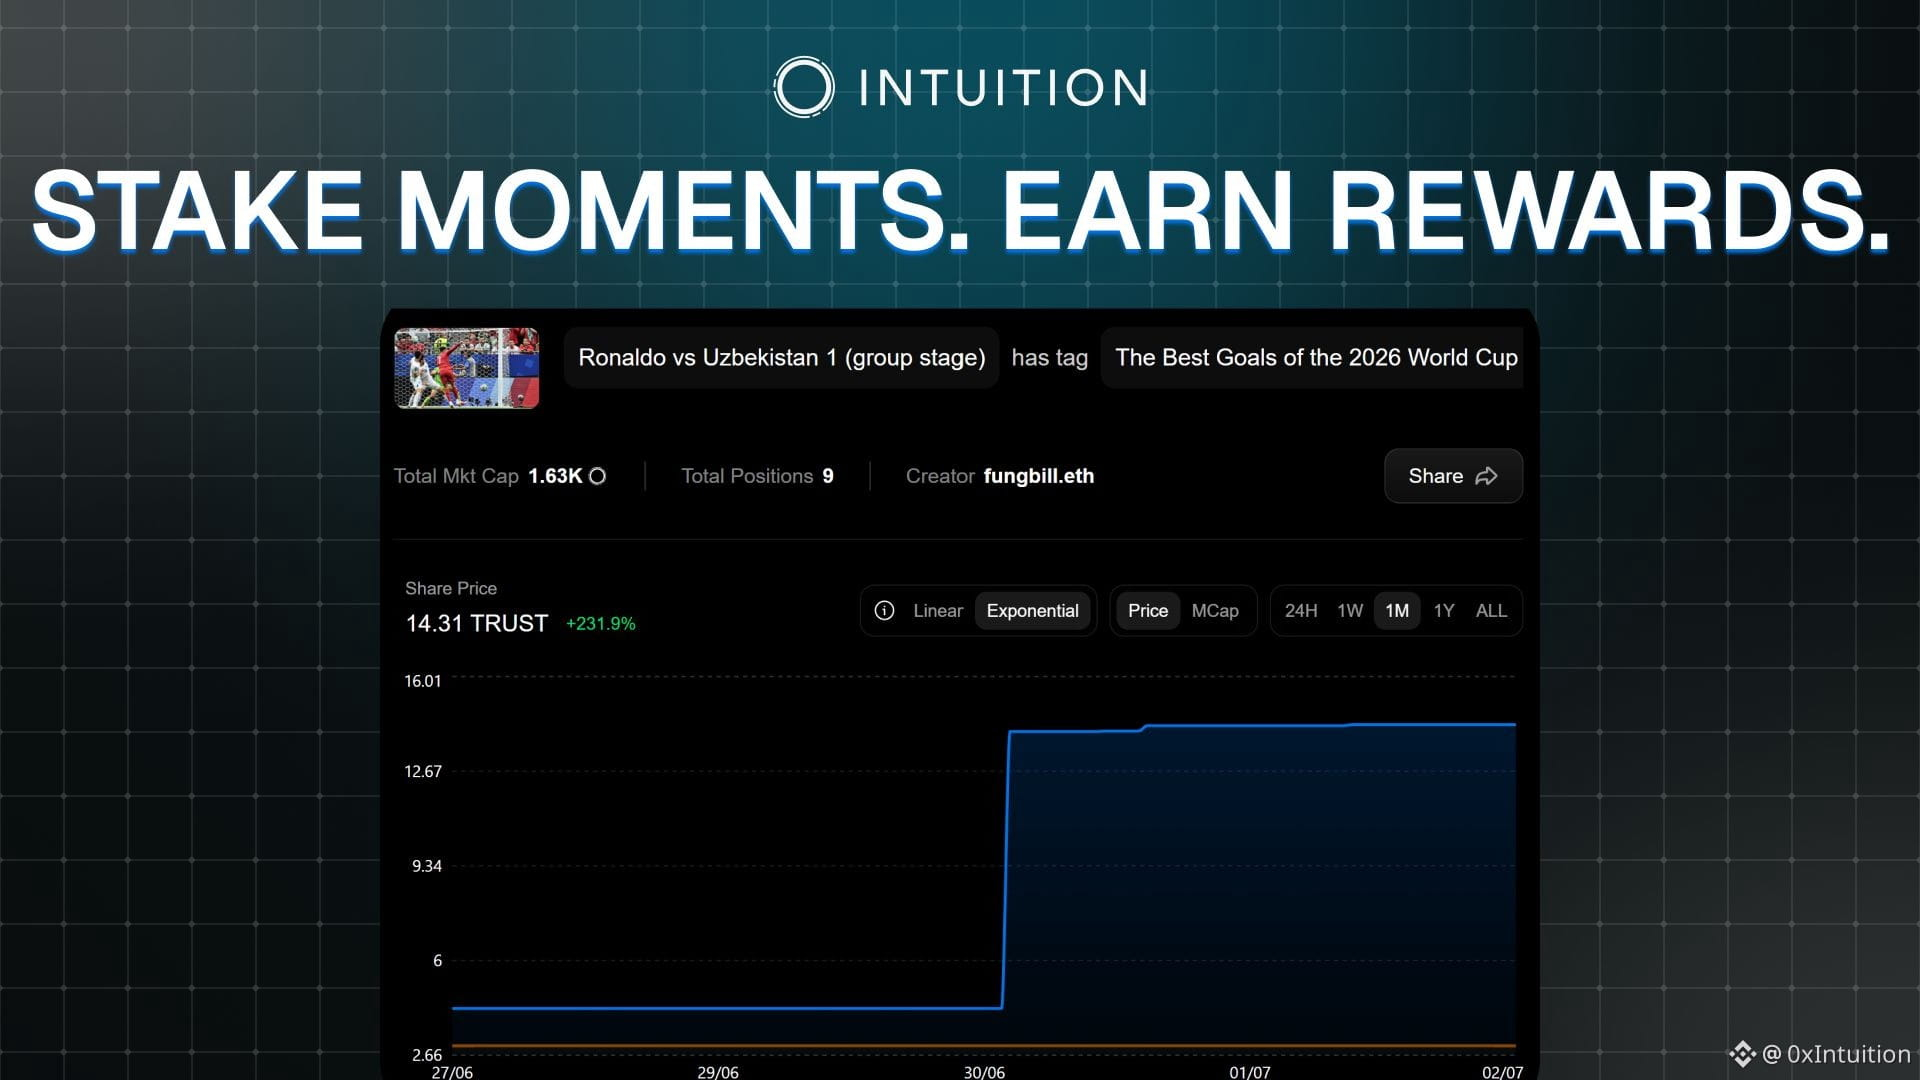This screenshot has height=1080, width=1920.
Task: Click the info icon beside Linear
Action: (884, 611)
